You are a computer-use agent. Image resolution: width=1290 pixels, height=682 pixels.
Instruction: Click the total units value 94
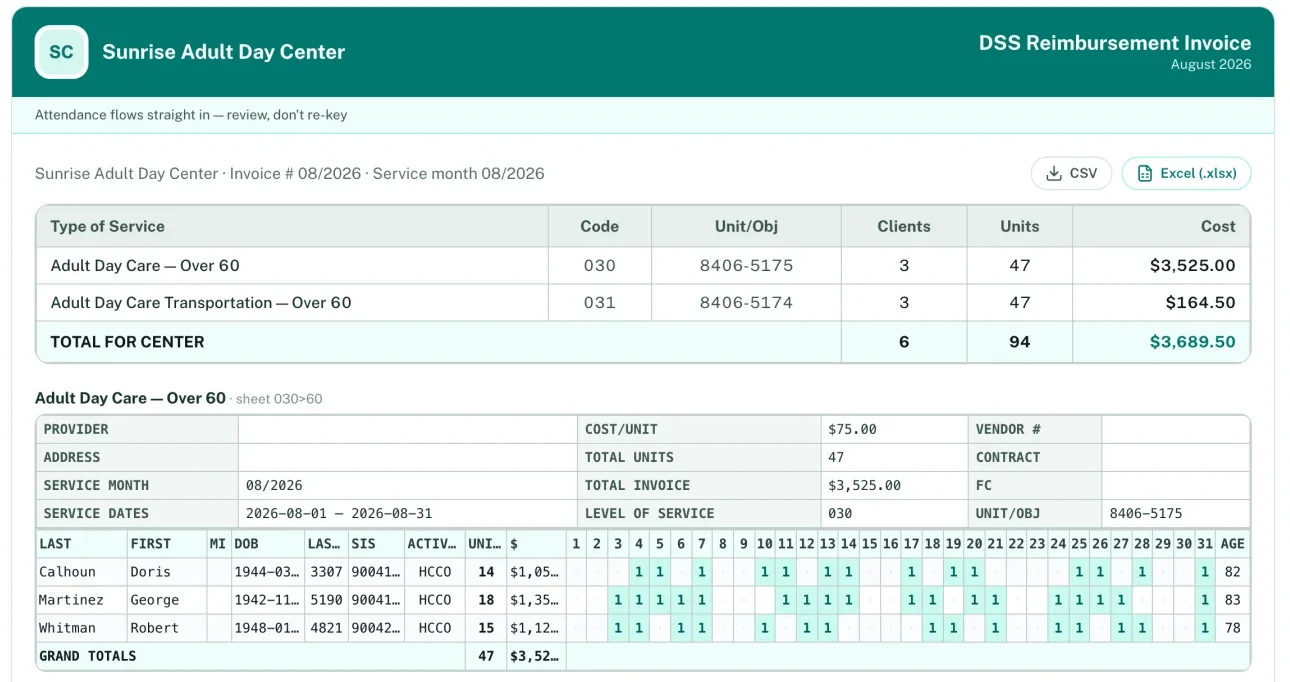(x=1019, y=341)
